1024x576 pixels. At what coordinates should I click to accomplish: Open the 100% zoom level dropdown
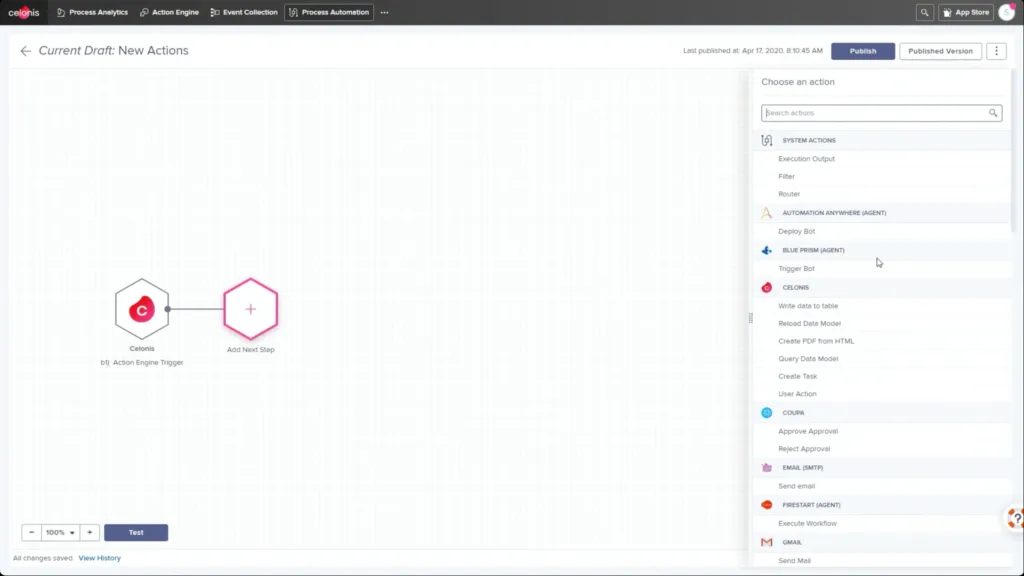coord(60,532)
